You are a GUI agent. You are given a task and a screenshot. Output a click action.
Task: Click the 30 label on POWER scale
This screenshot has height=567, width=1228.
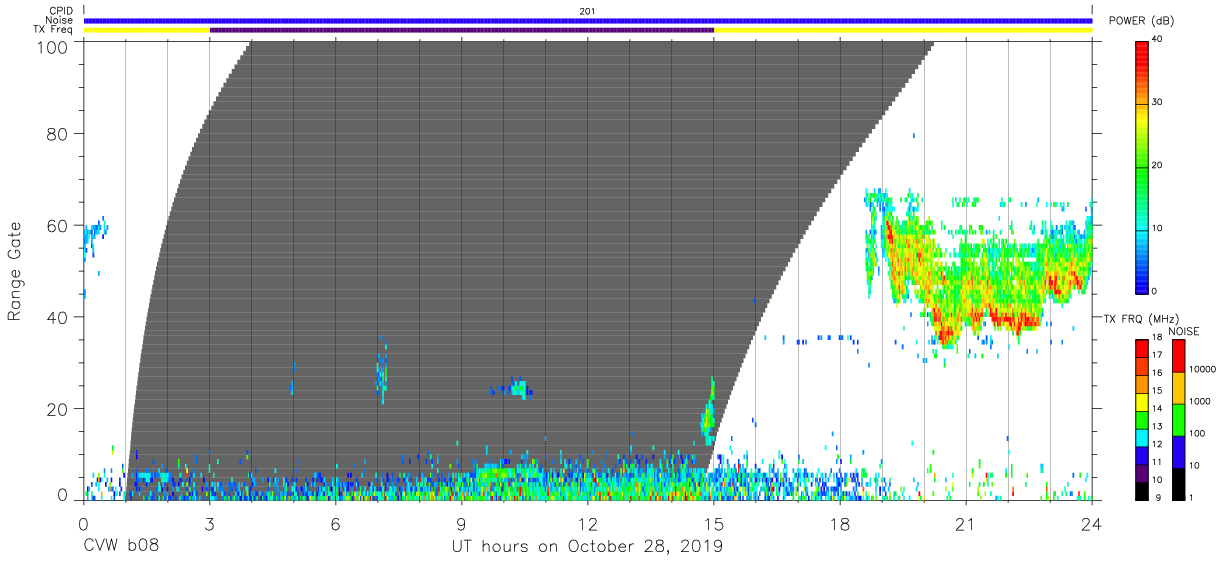point(1157,102)
